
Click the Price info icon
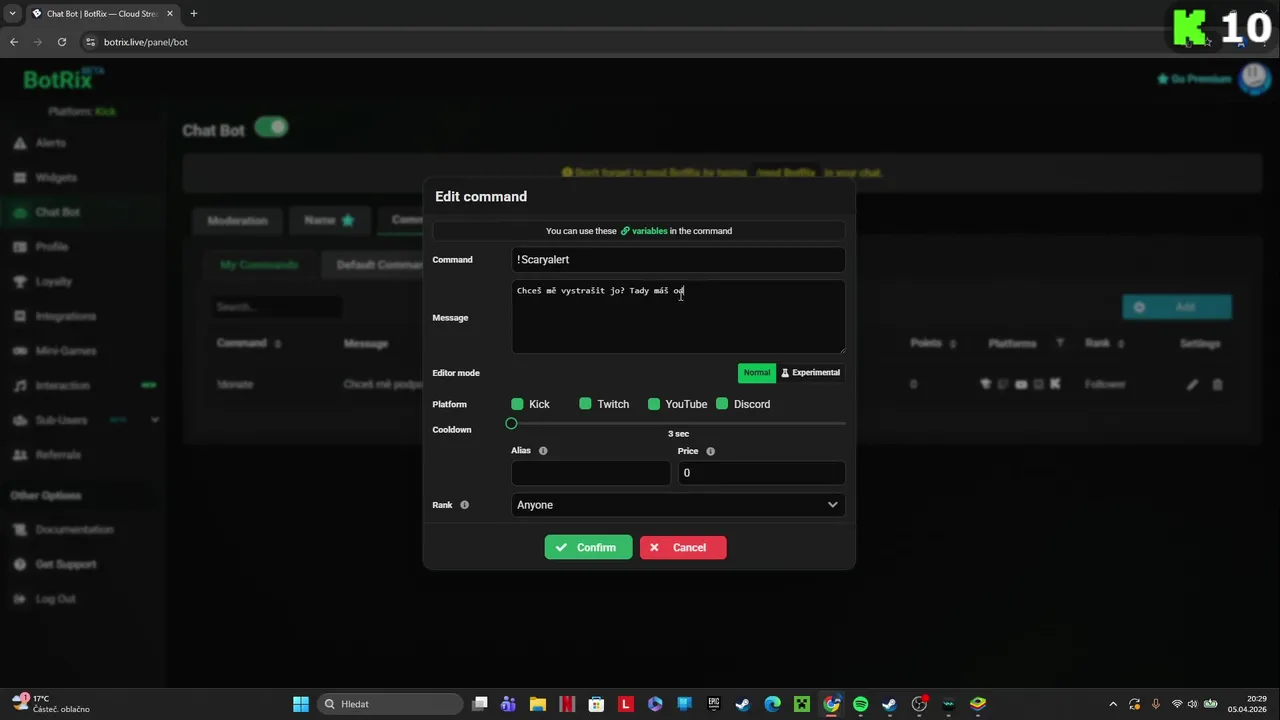click(710, 452)
